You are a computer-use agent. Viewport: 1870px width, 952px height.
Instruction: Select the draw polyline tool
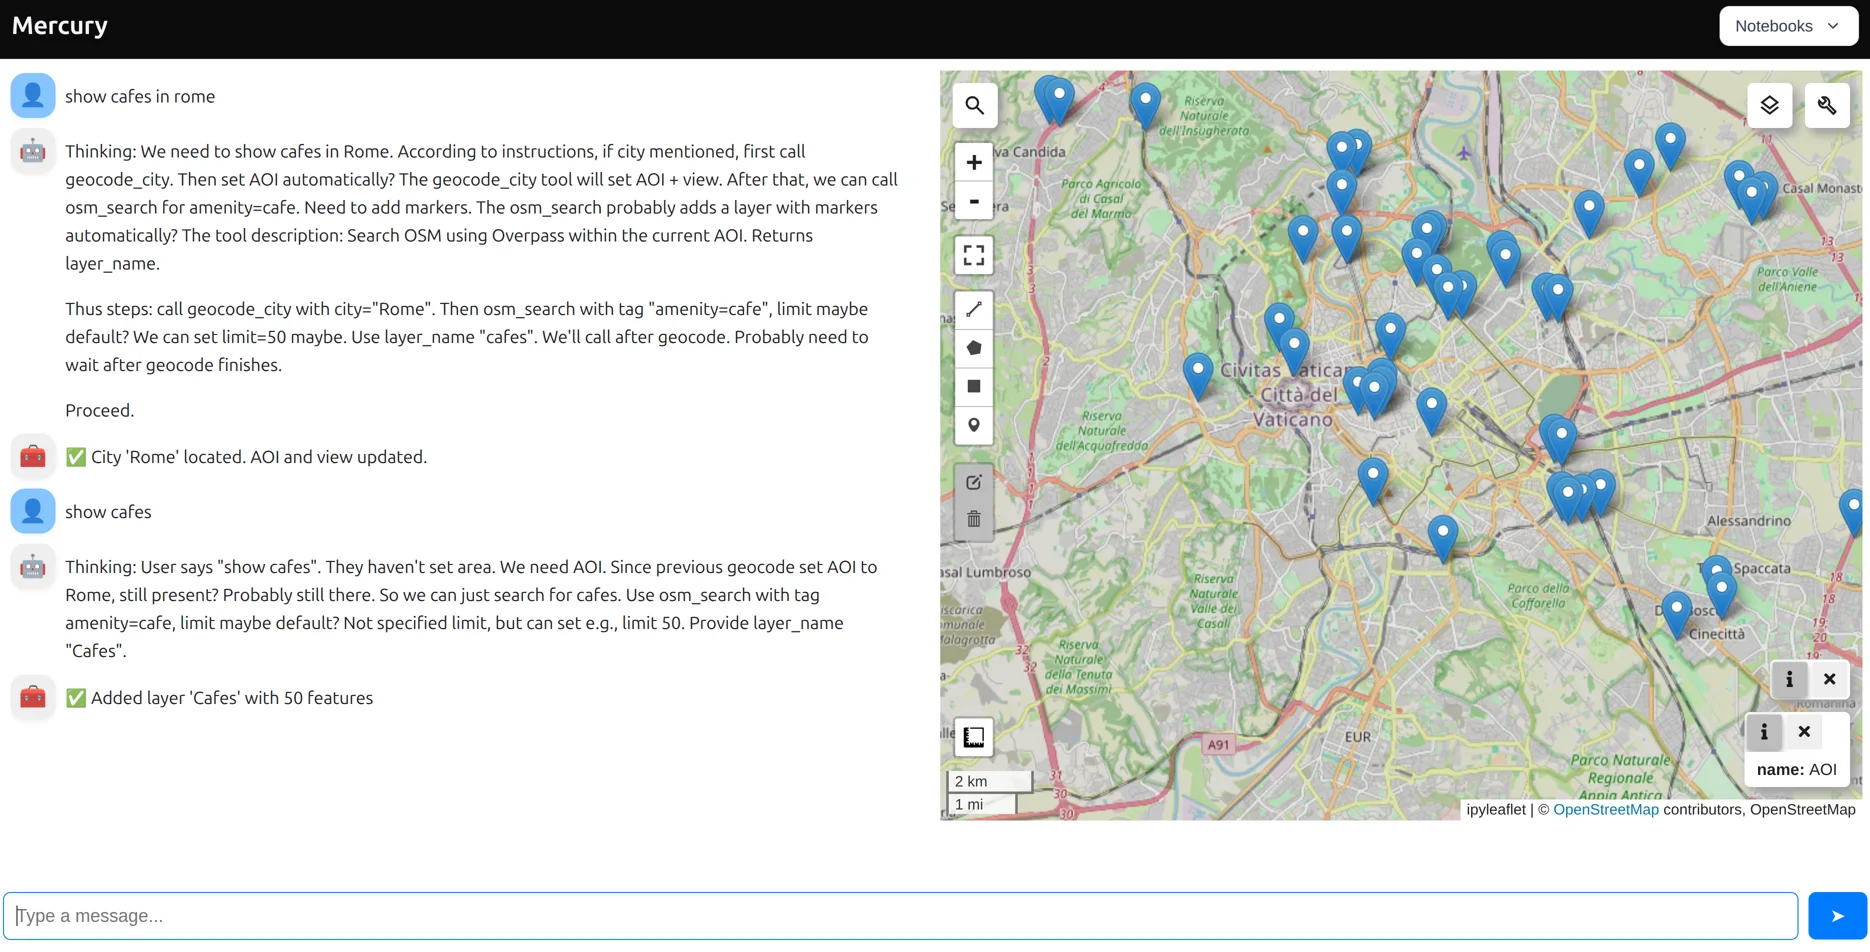tap(974, 310)
